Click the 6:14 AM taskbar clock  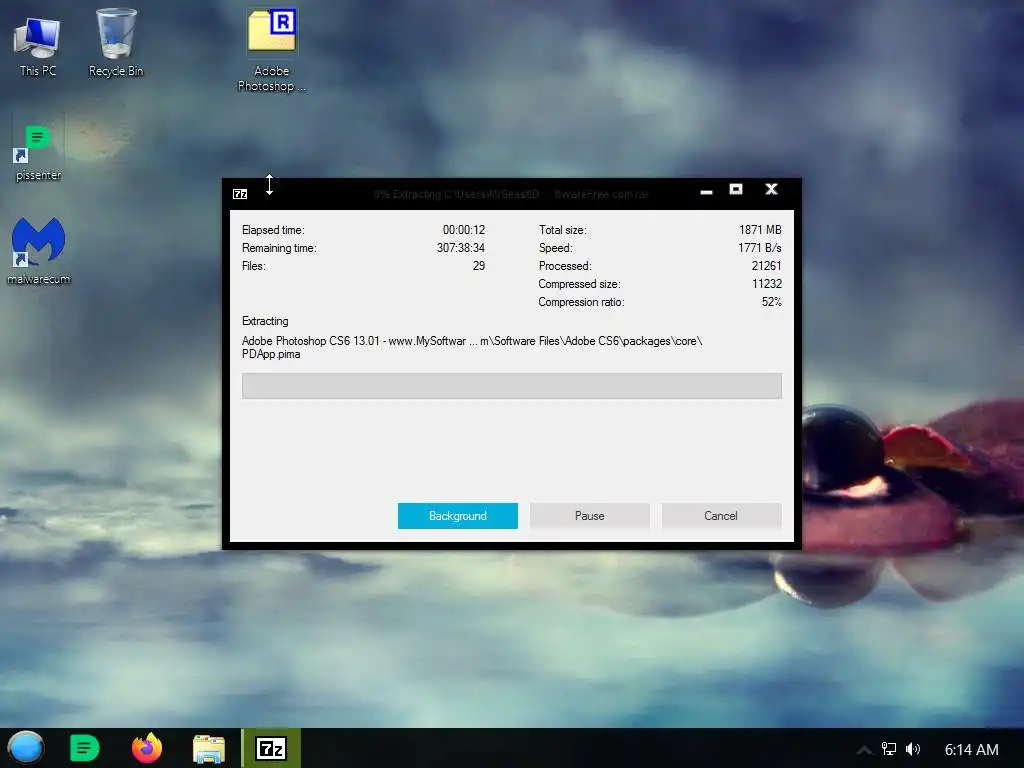click(971, 750)
